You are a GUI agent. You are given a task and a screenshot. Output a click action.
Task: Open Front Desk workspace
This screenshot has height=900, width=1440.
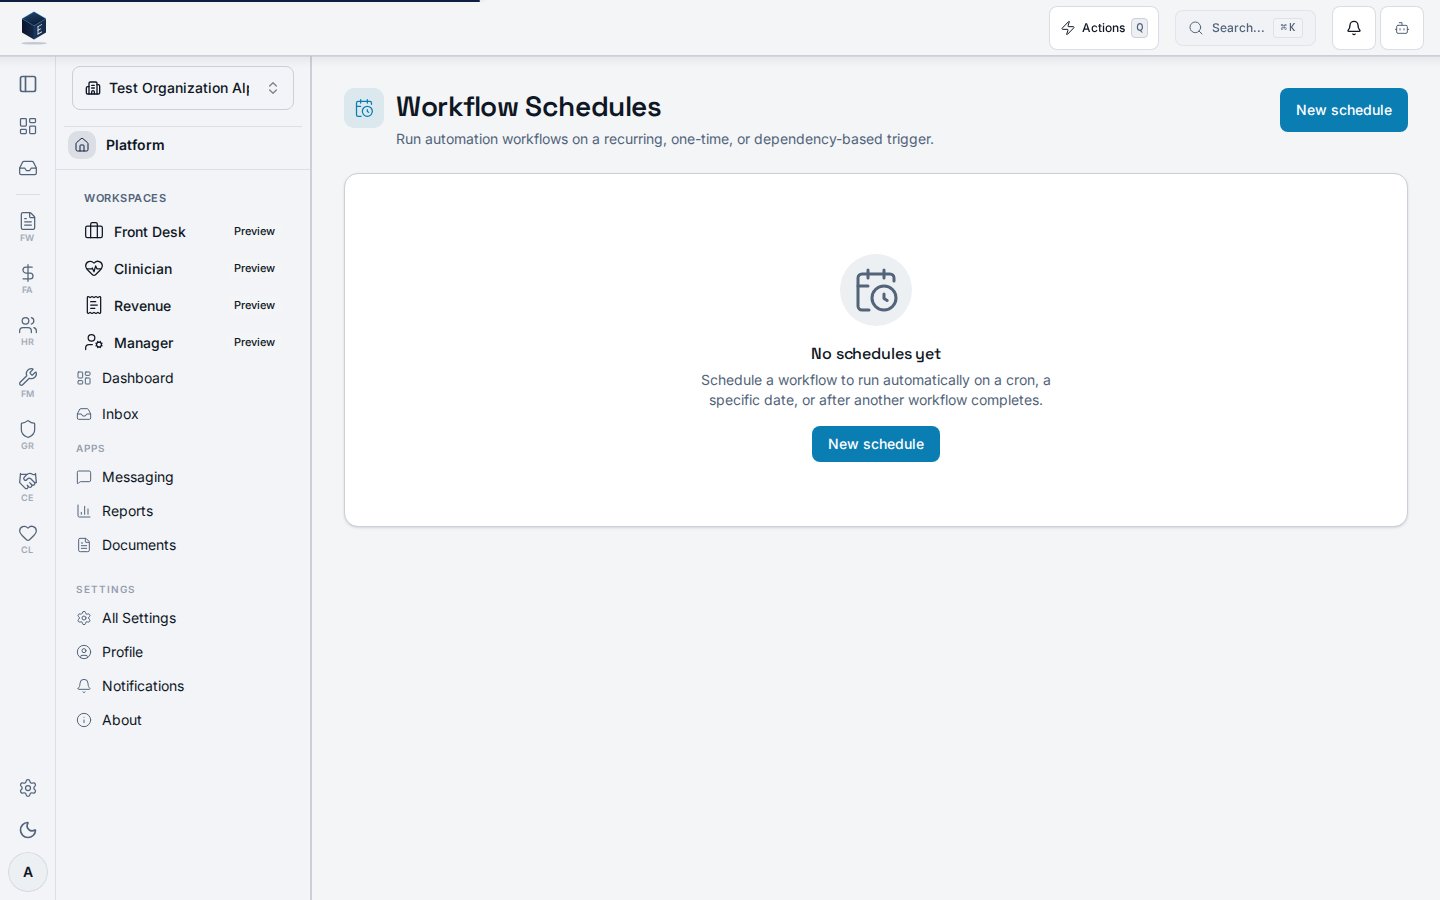point(182,232)
